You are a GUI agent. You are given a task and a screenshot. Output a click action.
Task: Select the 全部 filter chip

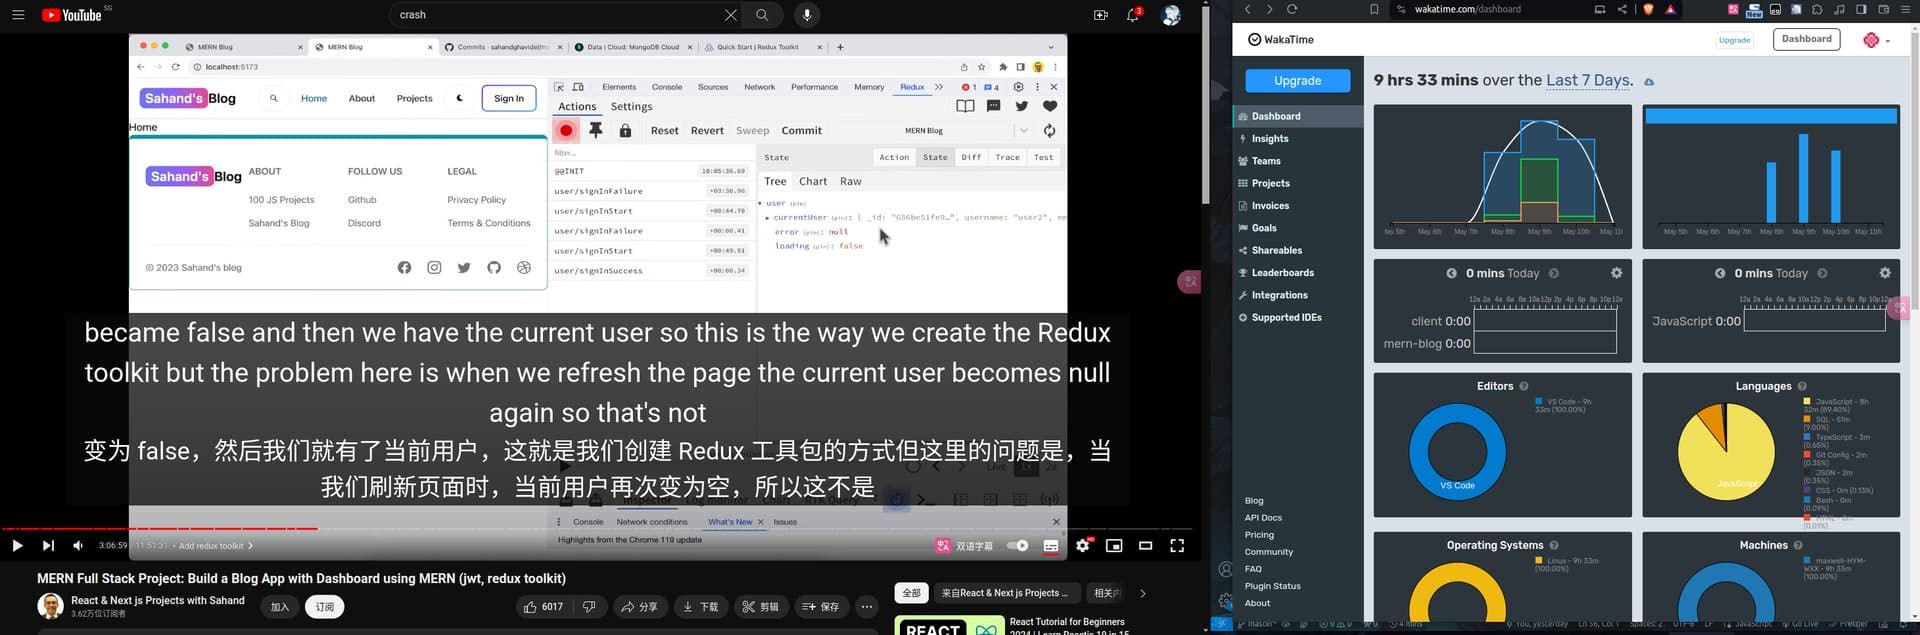pyautogui.click(x=912, y=593)
